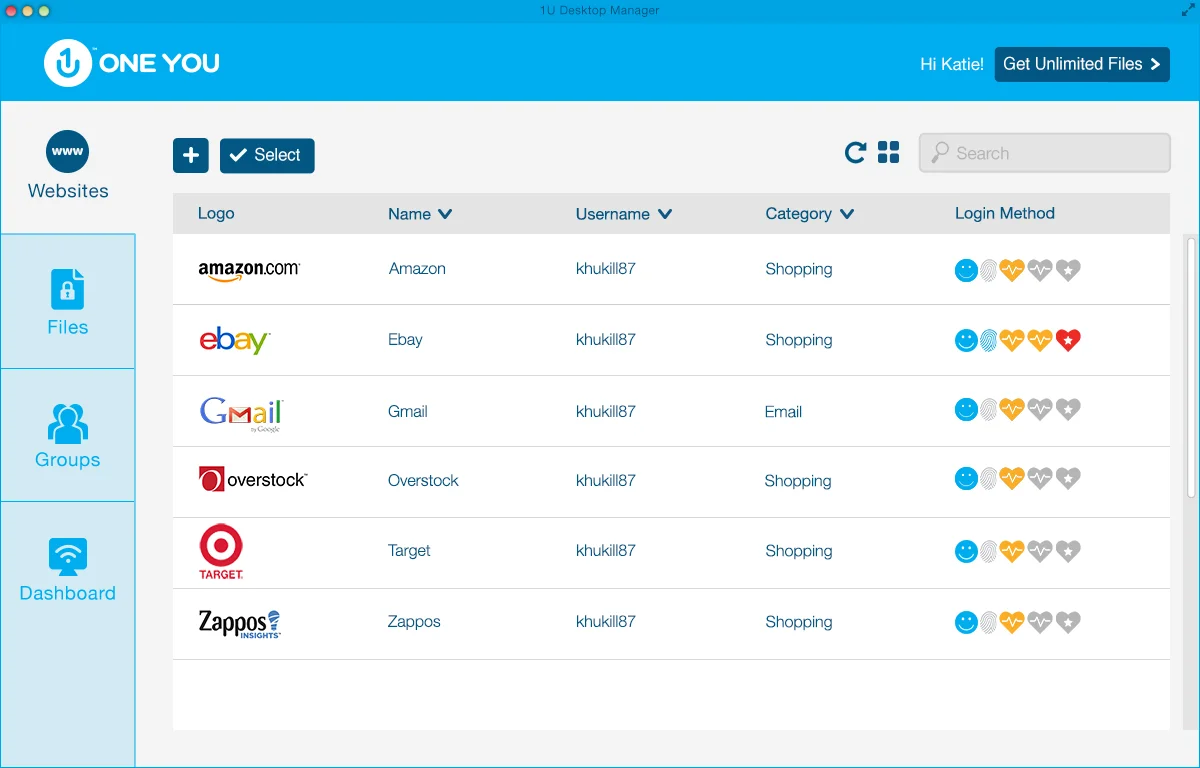The width and height of the screenshot is (1200, 768).
Task: Click the vertical scrollbar of the list
Action: point(1190,366)
